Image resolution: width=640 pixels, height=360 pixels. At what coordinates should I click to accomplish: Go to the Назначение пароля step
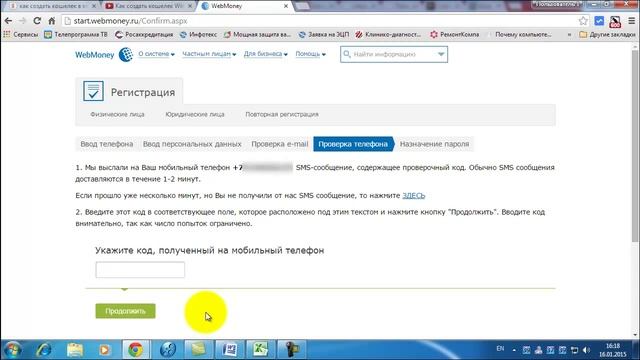coord(434,144)
